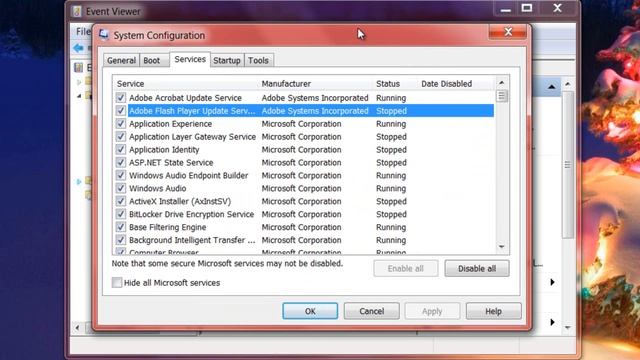The width and height of the screenshot is (640, 360).
Task: Toggle Application Layer Gateway Service checkbox
Action: click(120, 136)
